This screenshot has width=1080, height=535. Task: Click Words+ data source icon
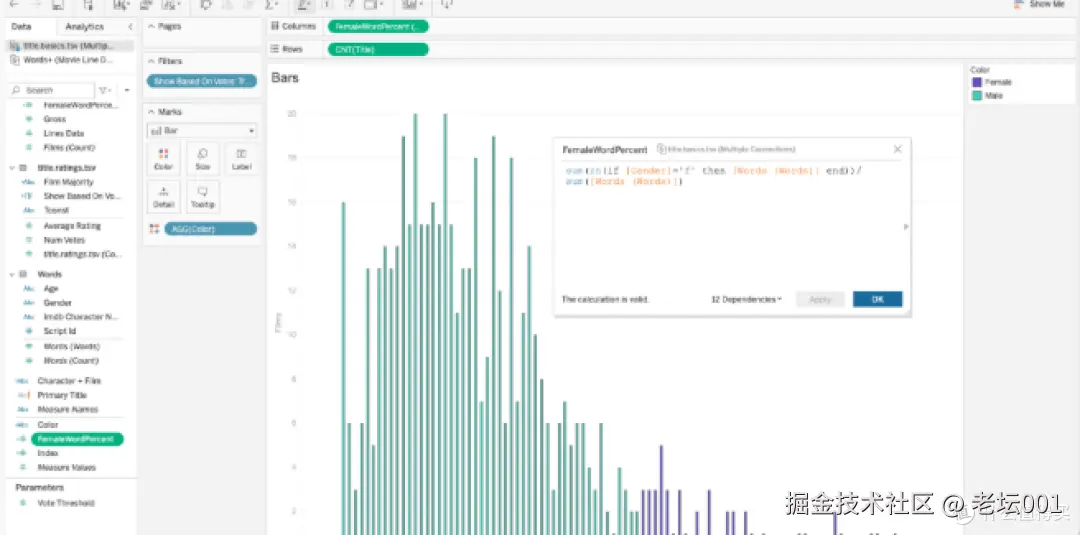(15, 60)
